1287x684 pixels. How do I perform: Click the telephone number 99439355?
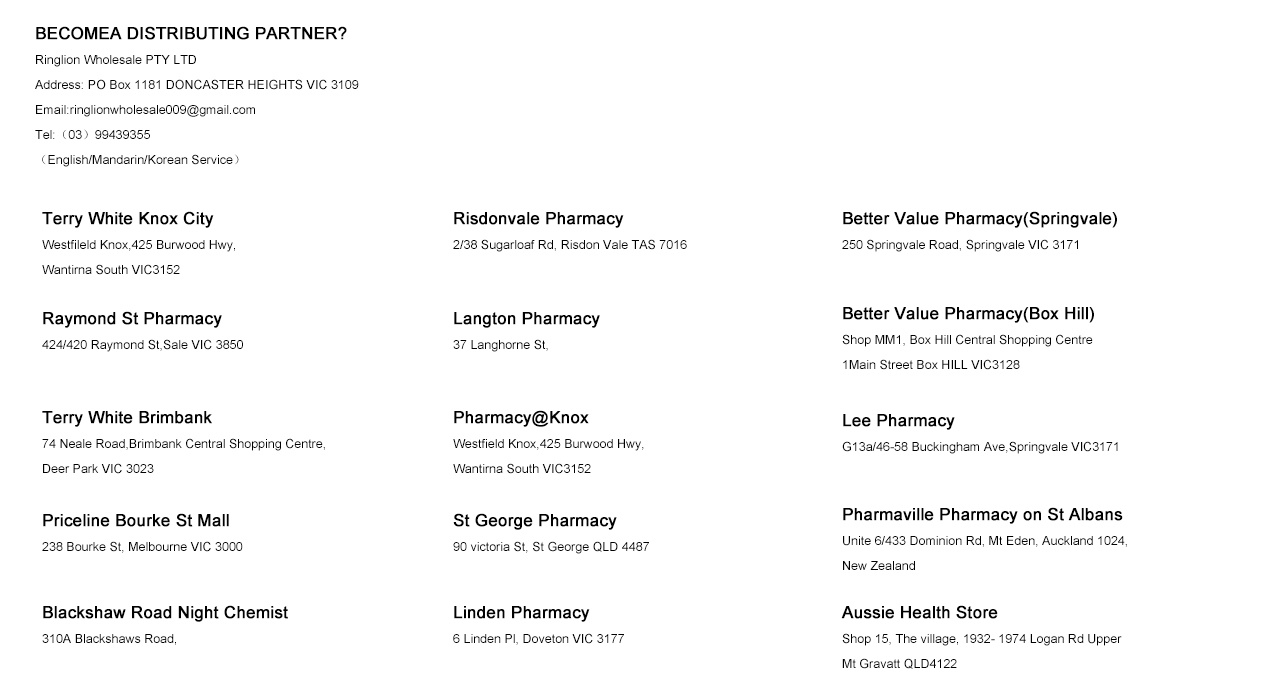pos(122,135)
